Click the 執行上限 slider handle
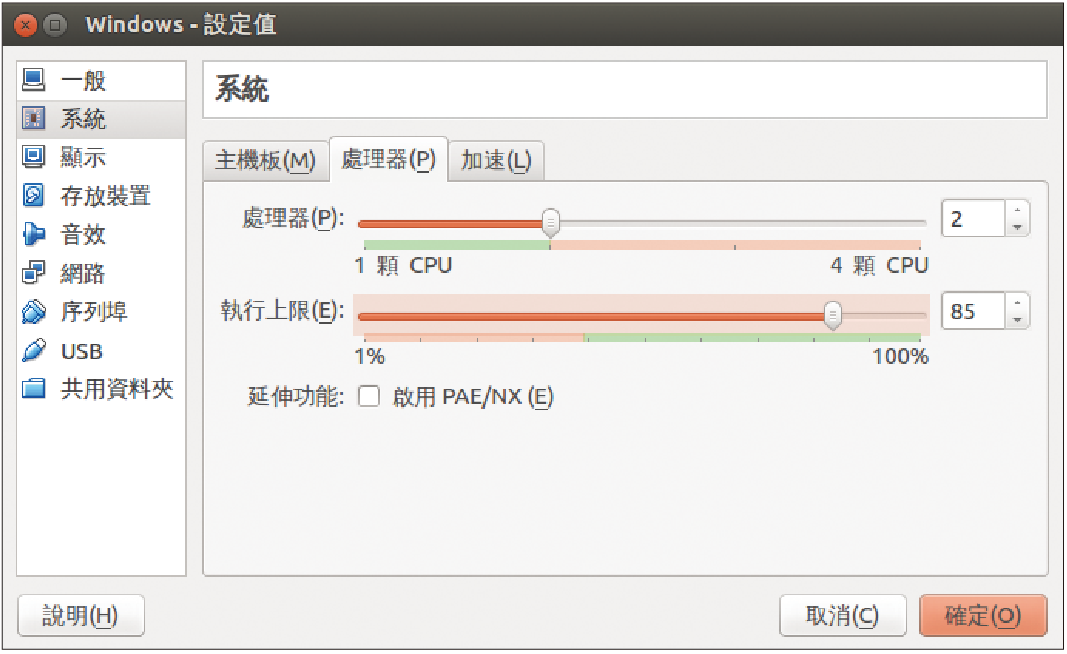 (x=832, y=316)
